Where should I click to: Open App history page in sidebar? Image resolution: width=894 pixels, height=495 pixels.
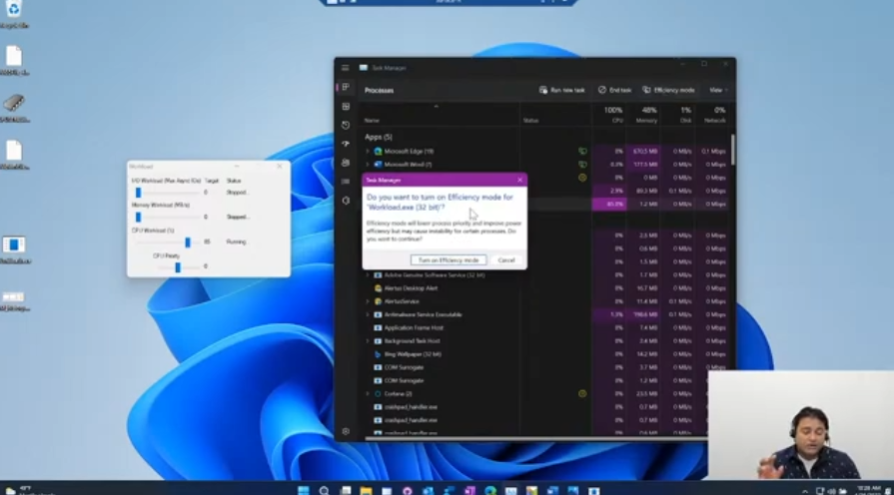346,125
